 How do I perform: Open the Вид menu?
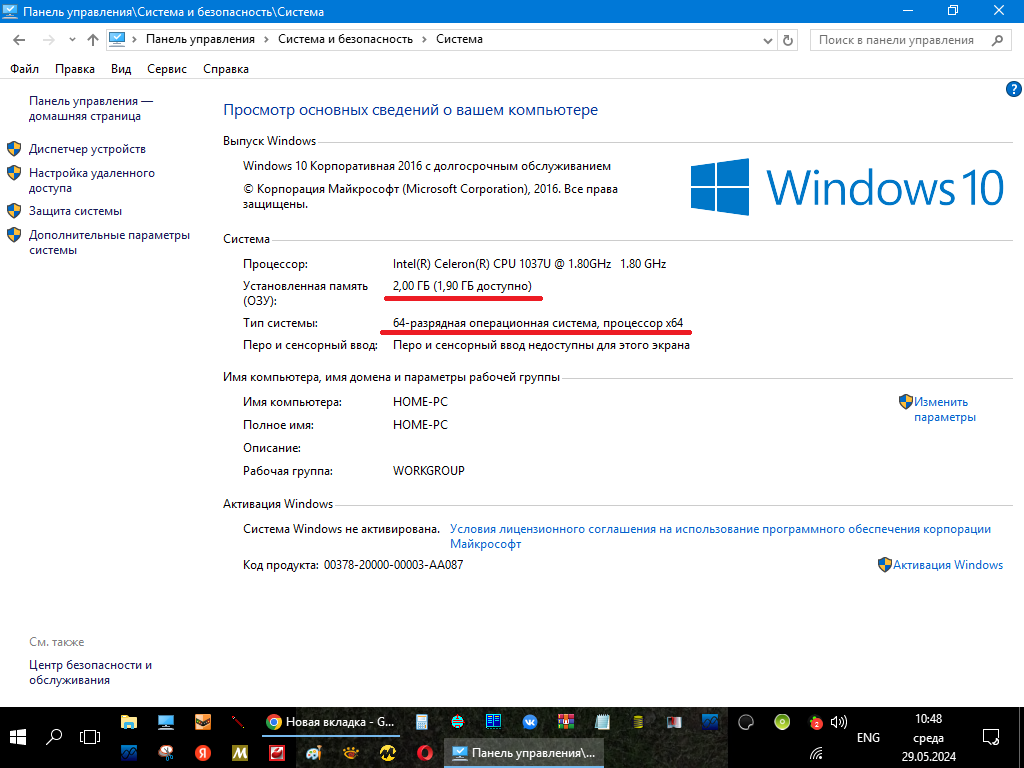(x=121, y=69)
